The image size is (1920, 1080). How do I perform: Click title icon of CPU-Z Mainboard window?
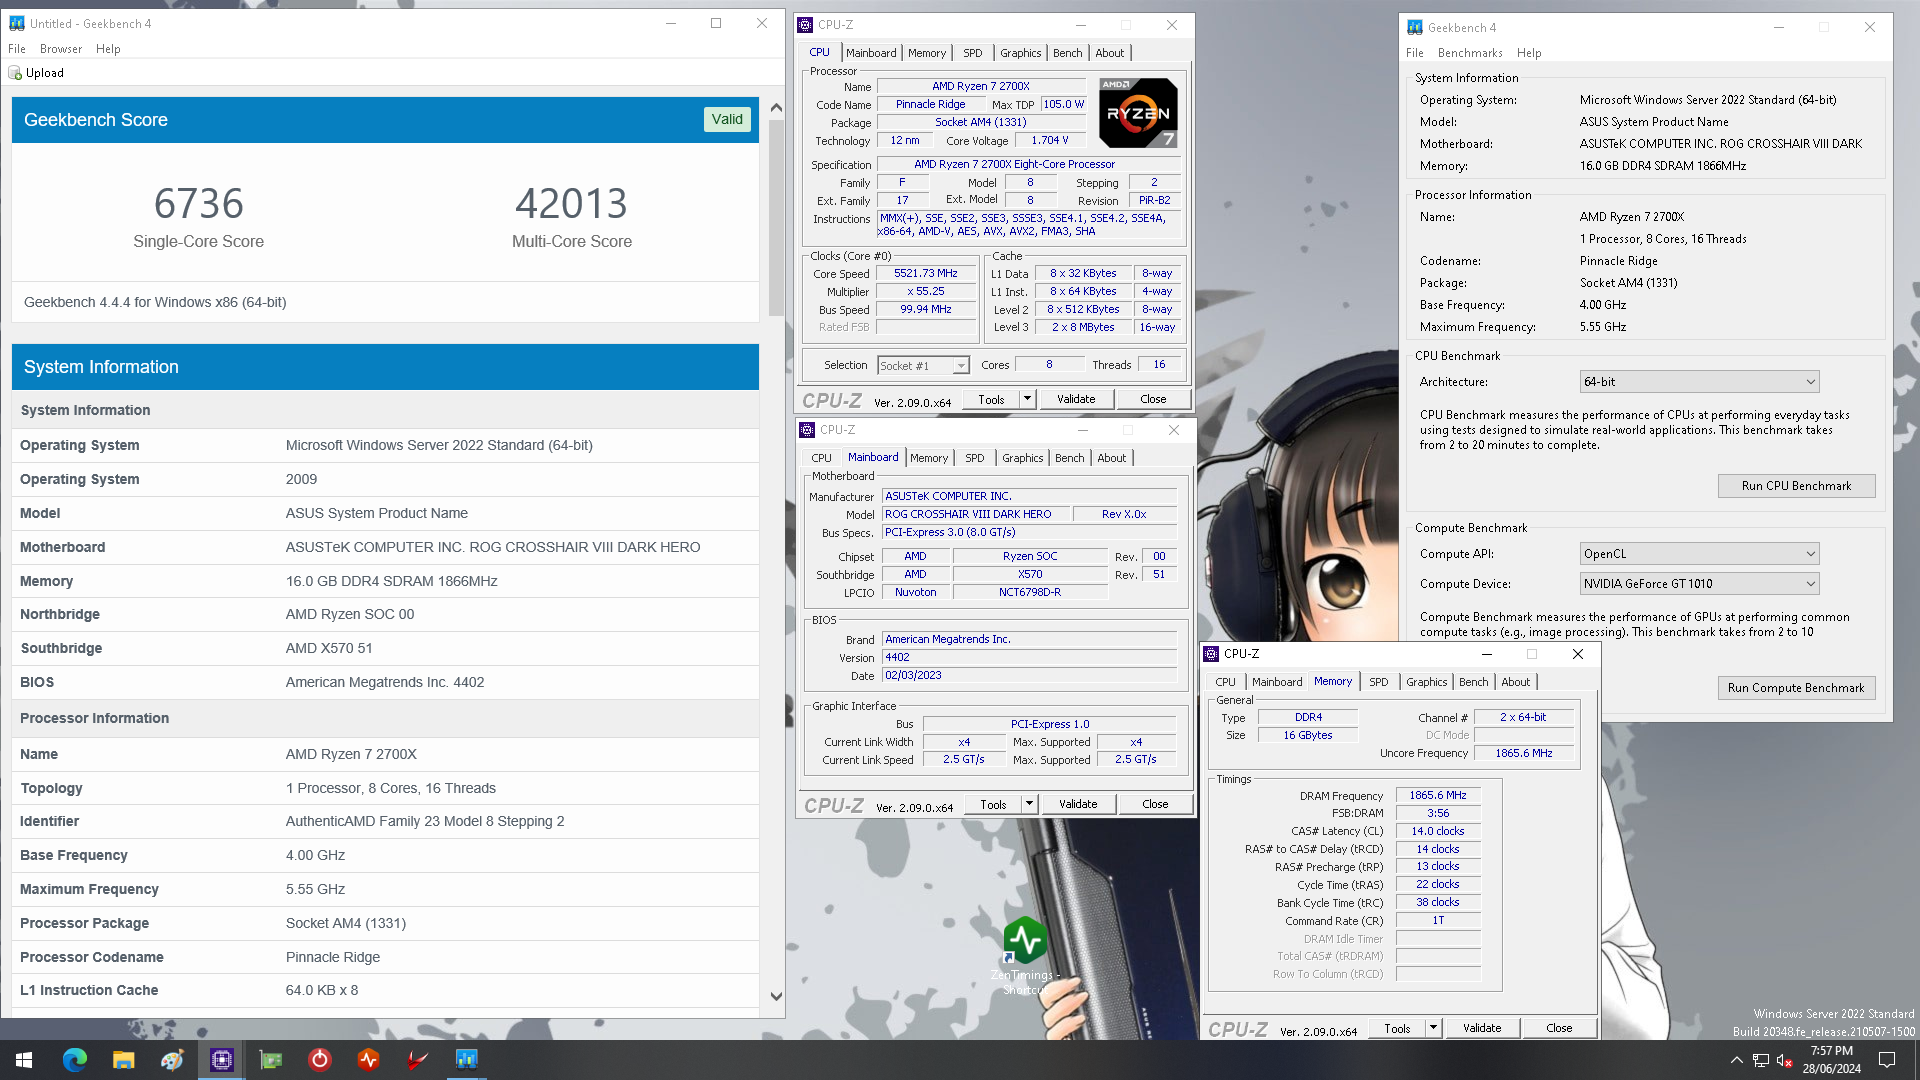pyautogui.click(x=807, y=430)
